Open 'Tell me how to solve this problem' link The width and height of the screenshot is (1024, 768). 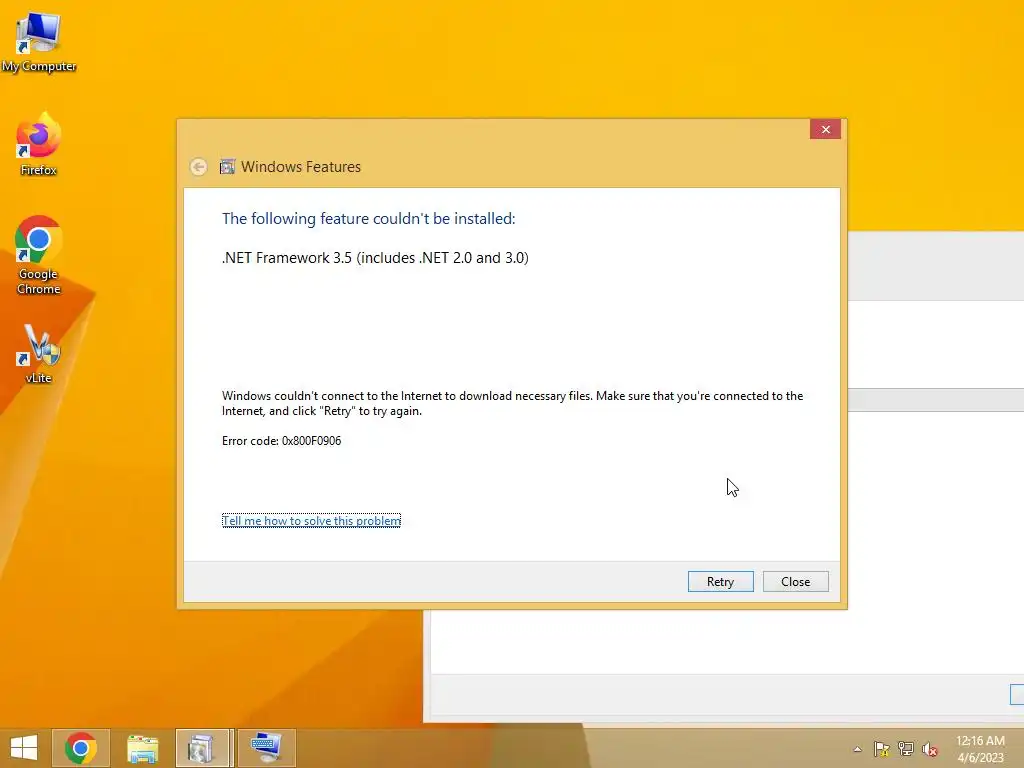click(x=312, y=520)
